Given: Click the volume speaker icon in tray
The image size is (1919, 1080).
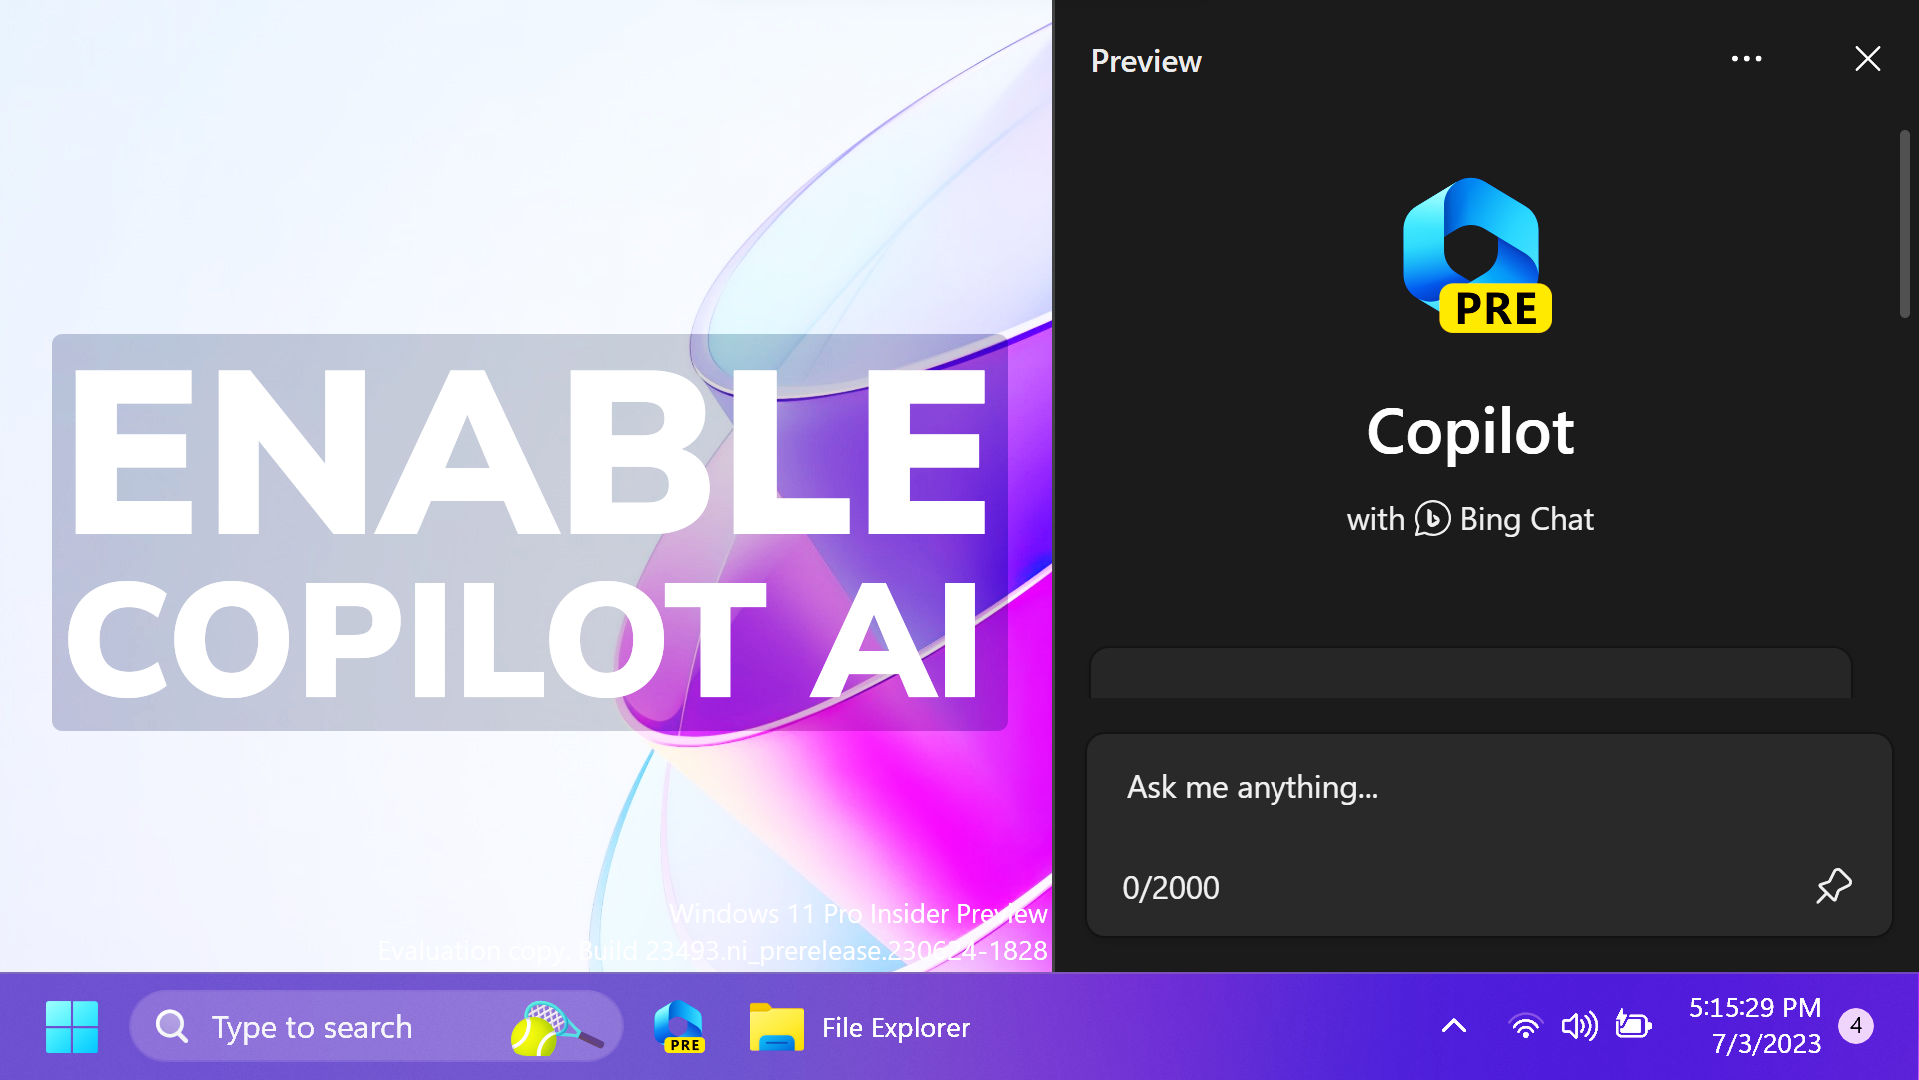Looking at the screenshot, I should pyautogui.click(x=1579, y=1026).
